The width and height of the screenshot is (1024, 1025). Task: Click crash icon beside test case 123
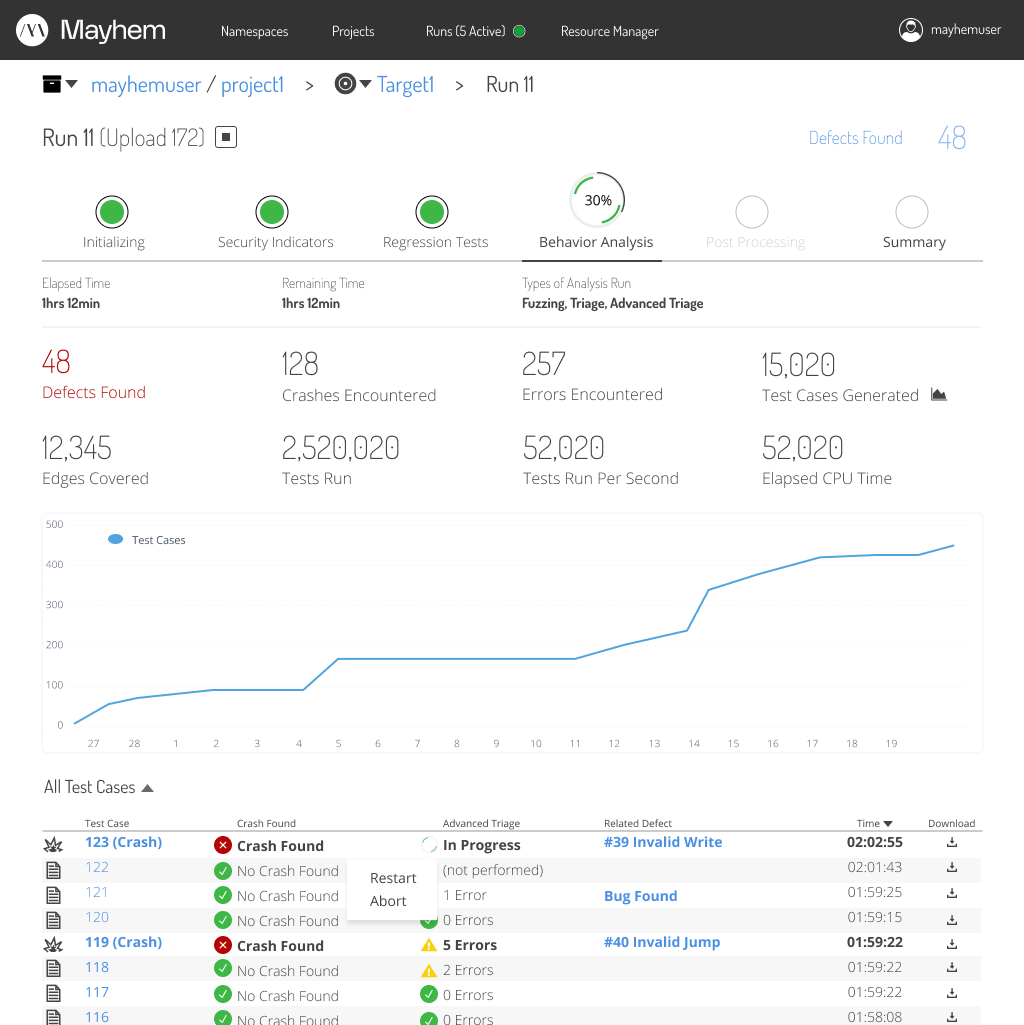[54, 844]
